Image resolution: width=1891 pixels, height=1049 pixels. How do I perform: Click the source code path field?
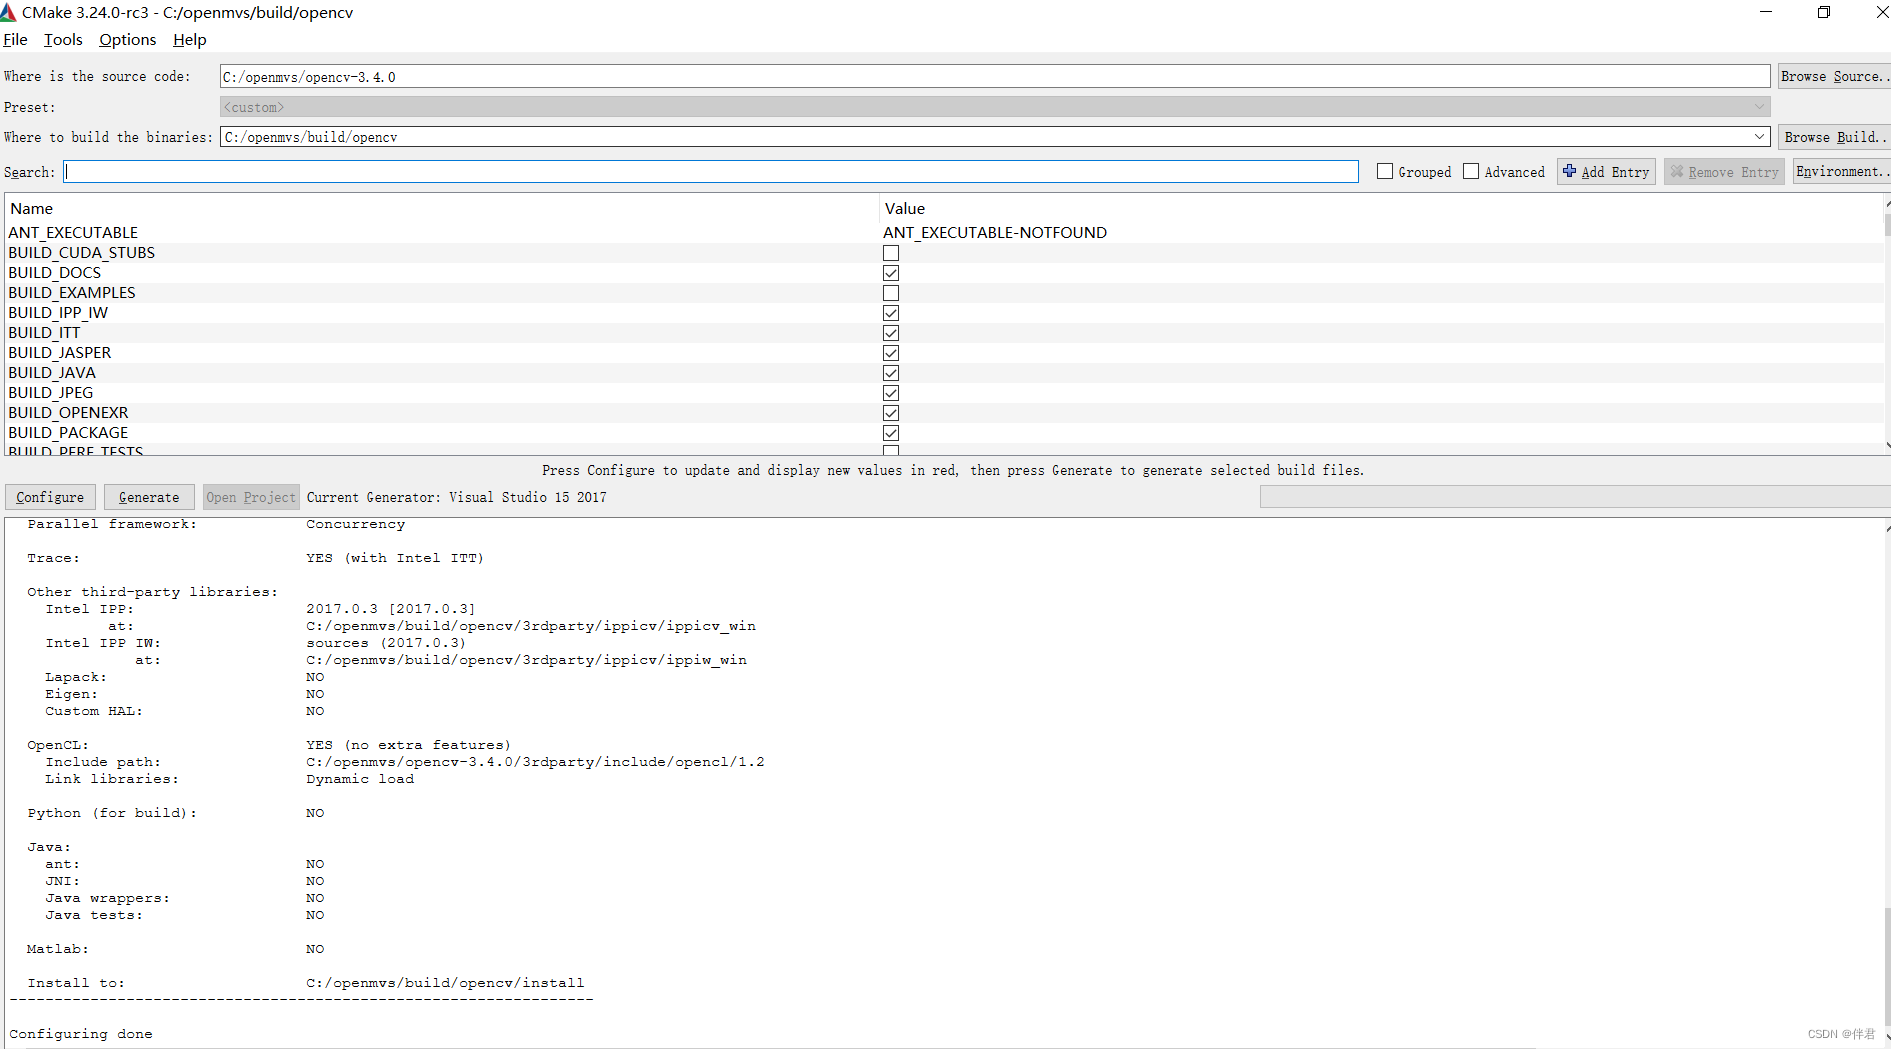[x=995, y=77]
